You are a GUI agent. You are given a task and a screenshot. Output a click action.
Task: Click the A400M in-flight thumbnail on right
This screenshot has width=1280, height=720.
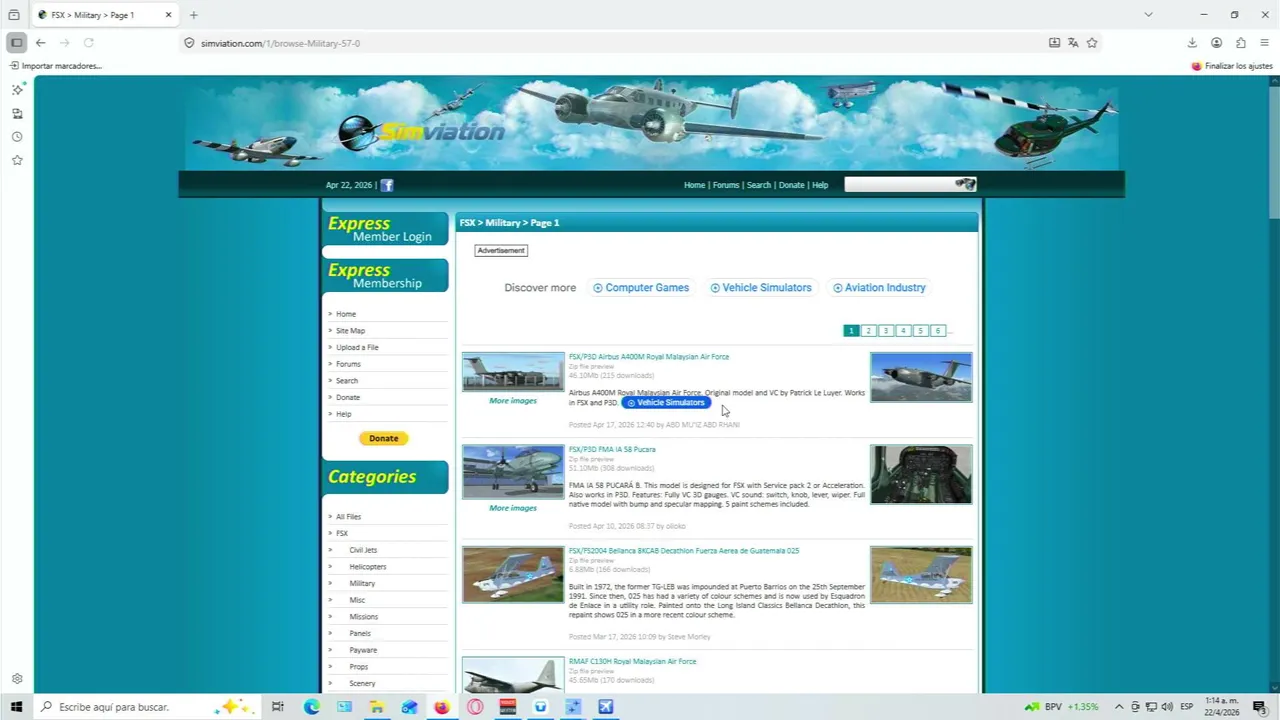(x=921, y=377)
